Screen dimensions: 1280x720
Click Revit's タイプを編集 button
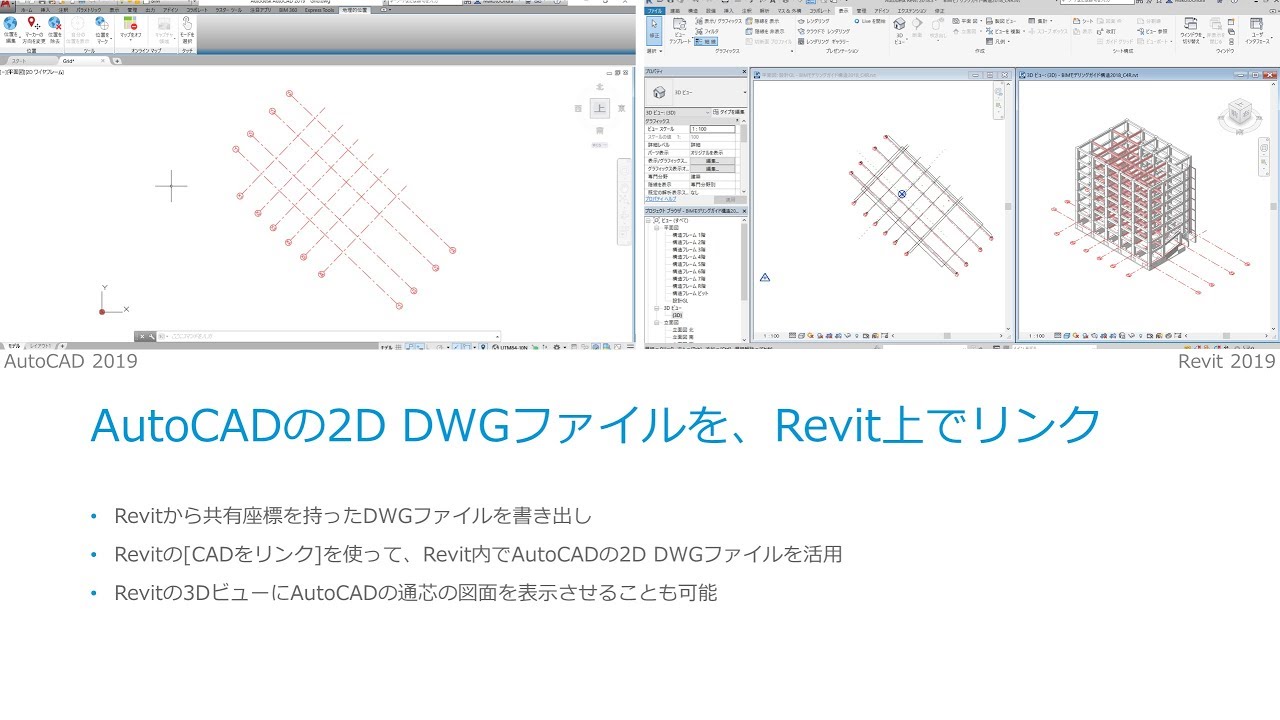[x=728, y=112]
